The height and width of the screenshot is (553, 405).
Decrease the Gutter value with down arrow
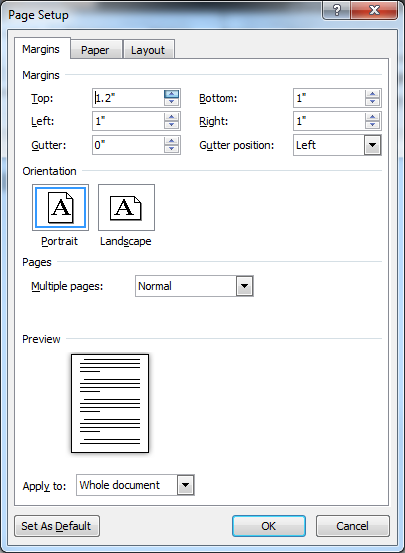[171, 149]
